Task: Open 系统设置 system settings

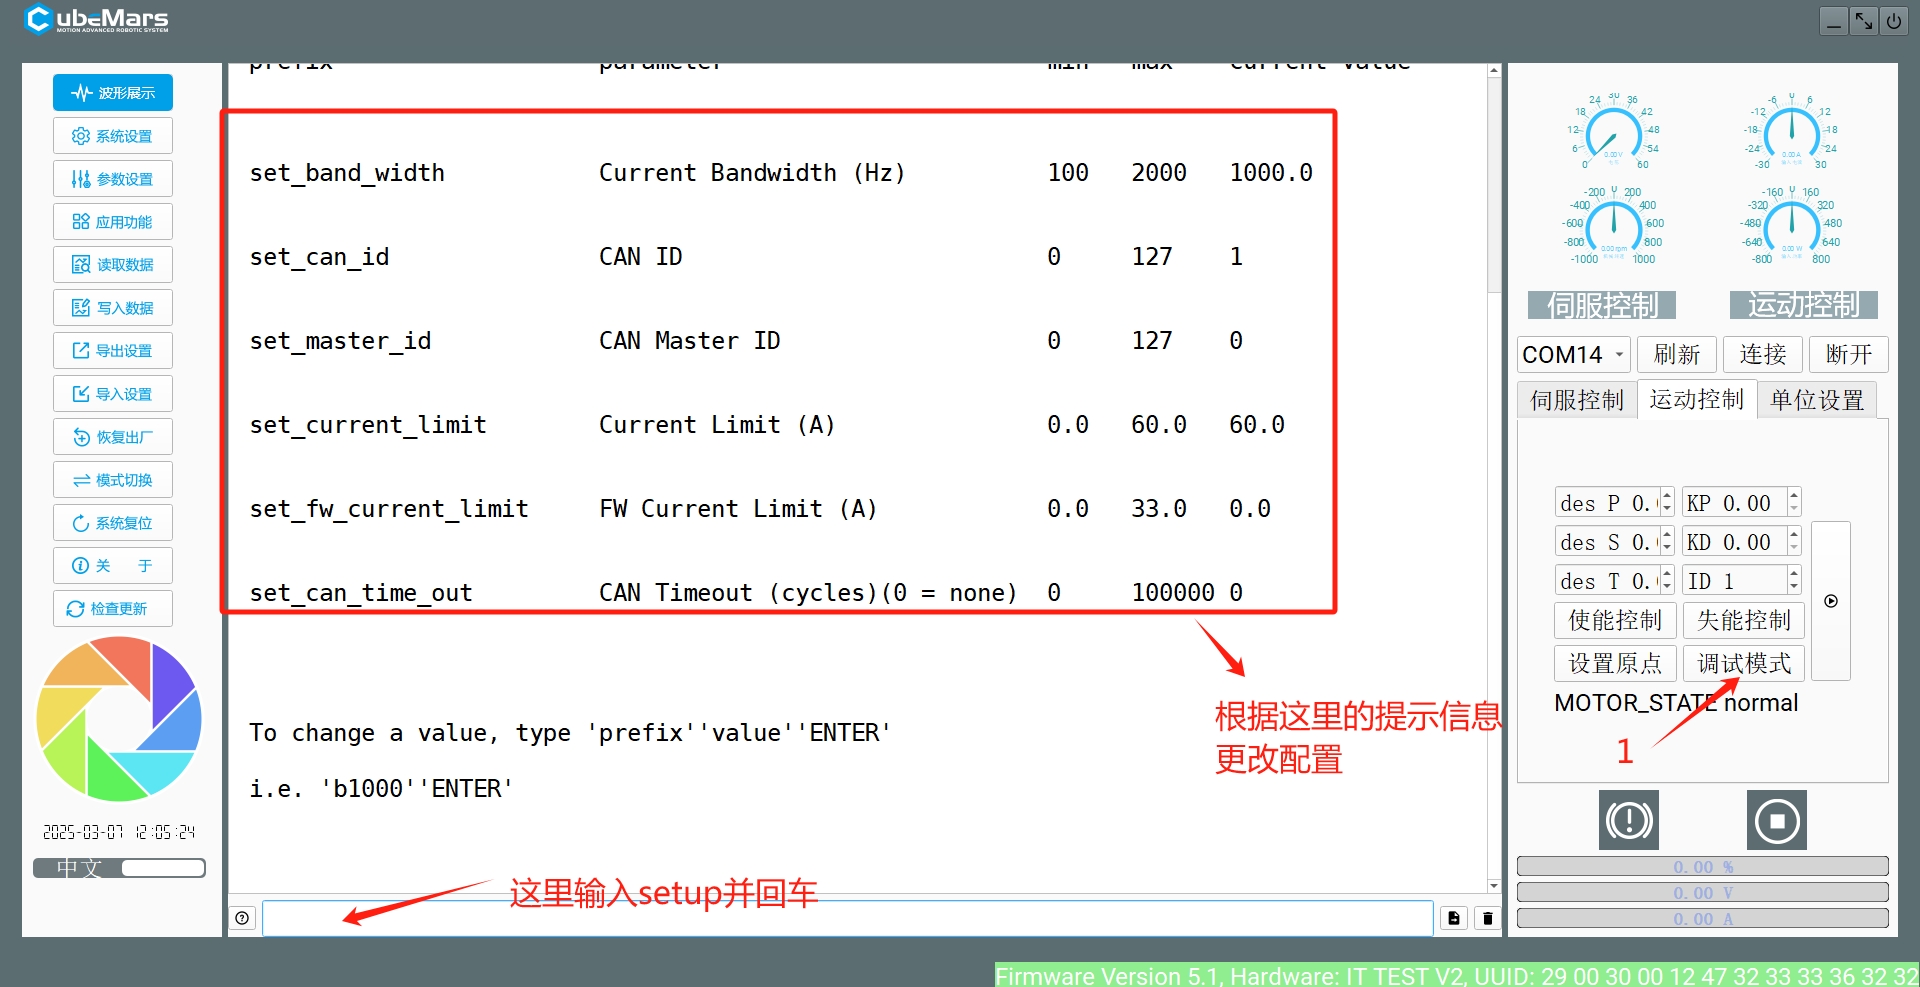Action: [x=113, y=136]
